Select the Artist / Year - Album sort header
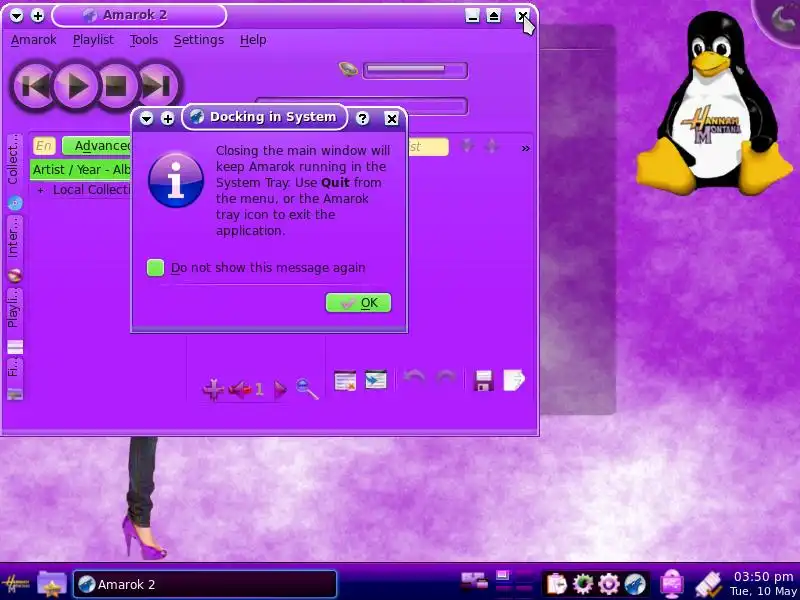The width and height of the screenshot is (800, 600). click(x=81, y=169)
